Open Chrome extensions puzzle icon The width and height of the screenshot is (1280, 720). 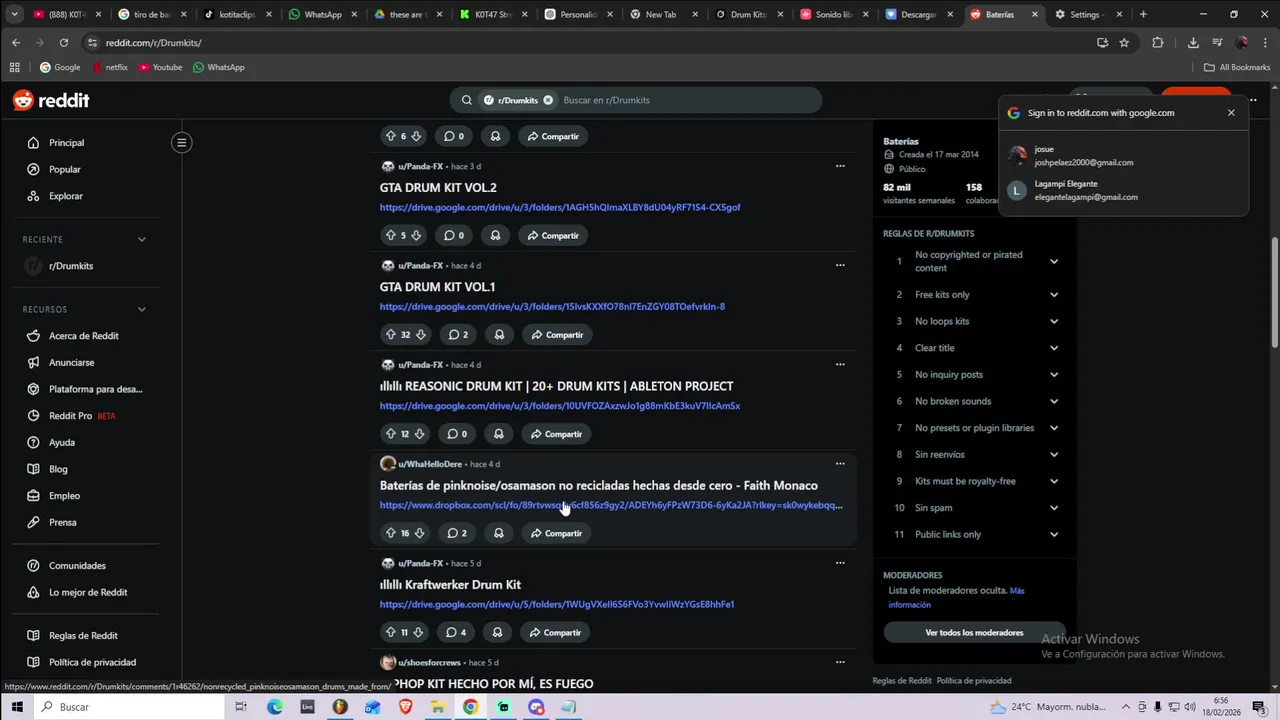[1158, 43]
